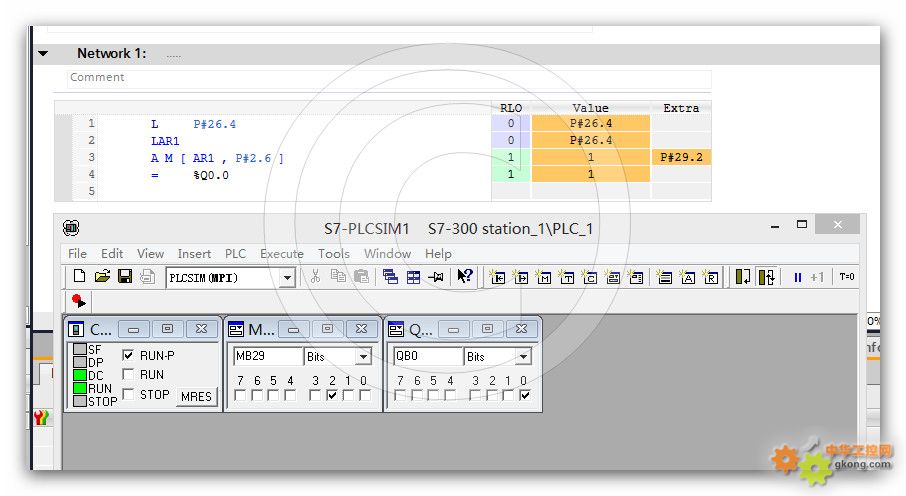The width and height of the screenshot is (906, 496).
Task: Click the MB29 address input field
Action: (268, 356)
